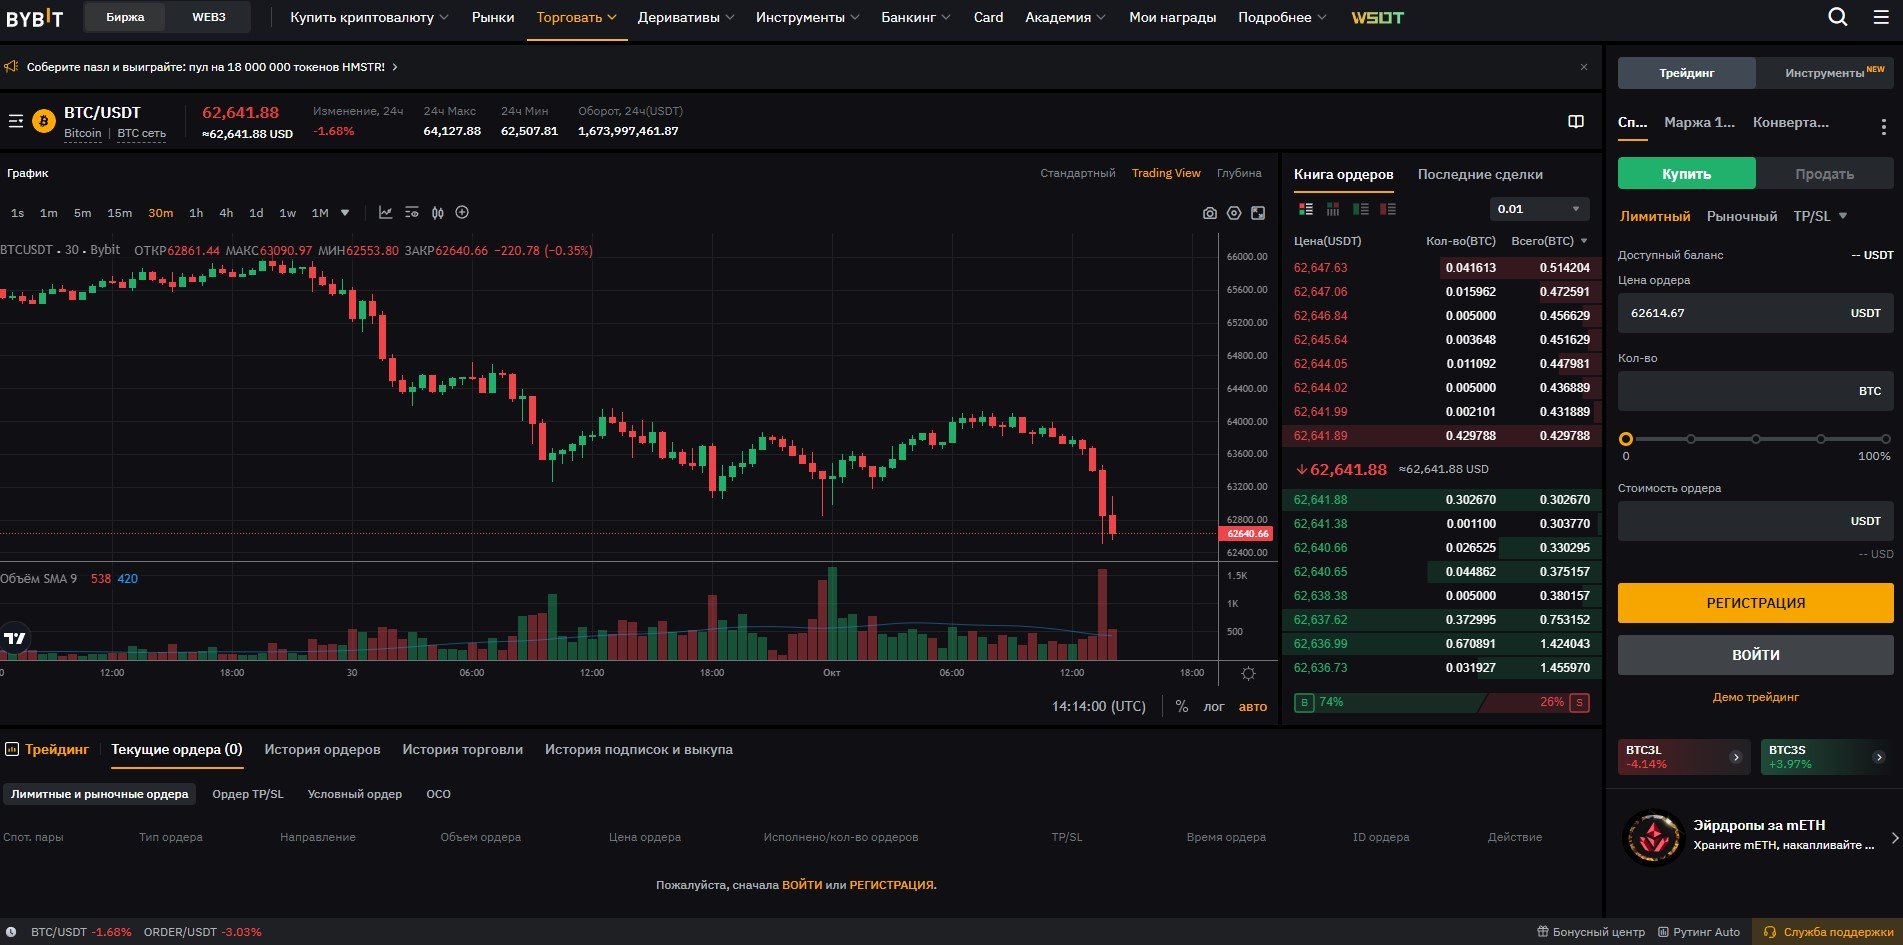The image size is (1903, 945).
Task: Open Support service headset button
Action: pyautogui.click(x=1828, y=932)
